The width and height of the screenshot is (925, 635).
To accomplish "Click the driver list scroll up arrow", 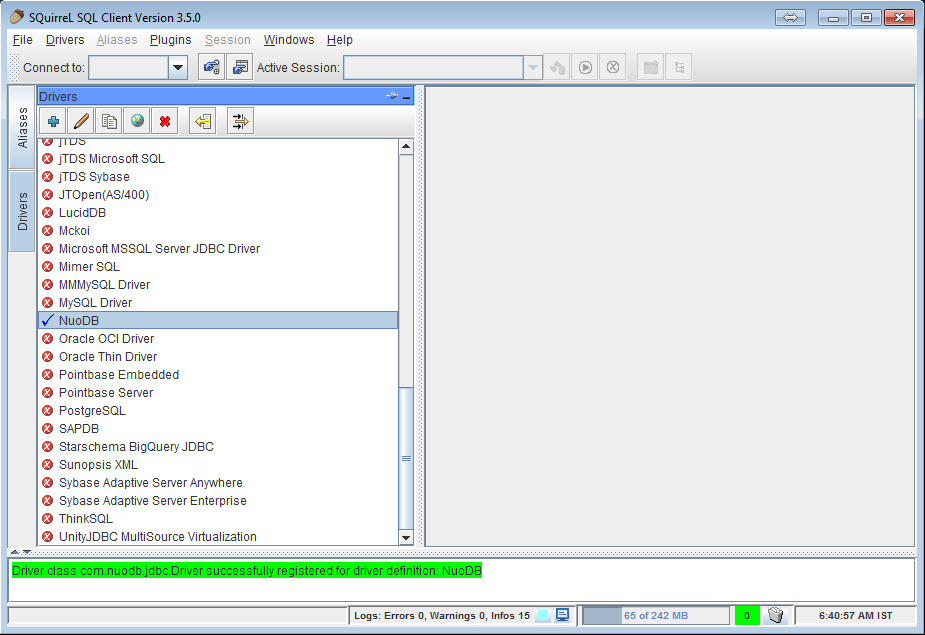I will [x=406, y=146].
